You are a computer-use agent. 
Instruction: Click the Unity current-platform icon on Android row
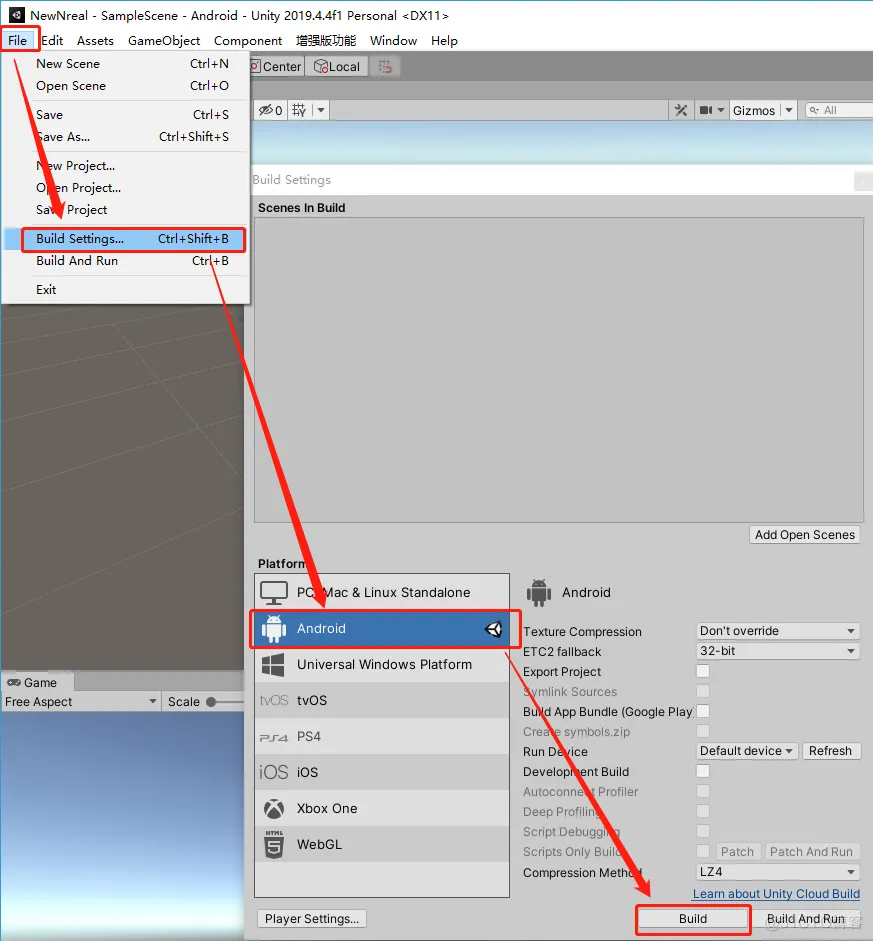tap(493, 629)
